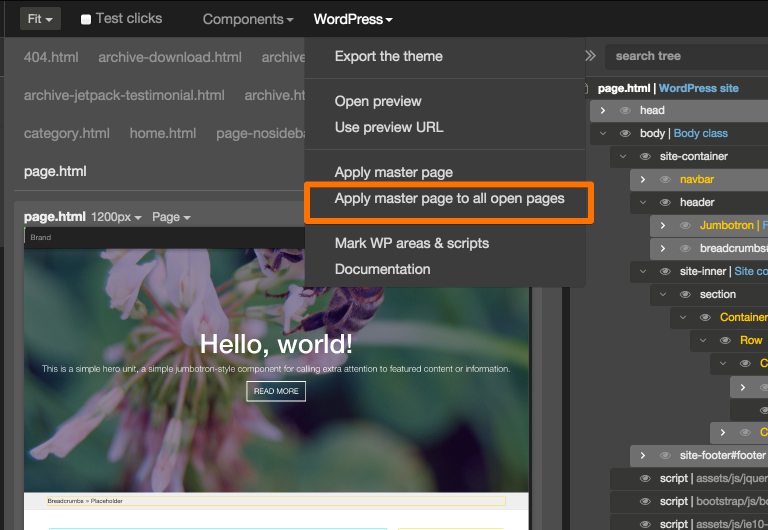
Task: Toggle visibility eye of Jumbotron
Action: pyautogui.click(x=685, y=225)
